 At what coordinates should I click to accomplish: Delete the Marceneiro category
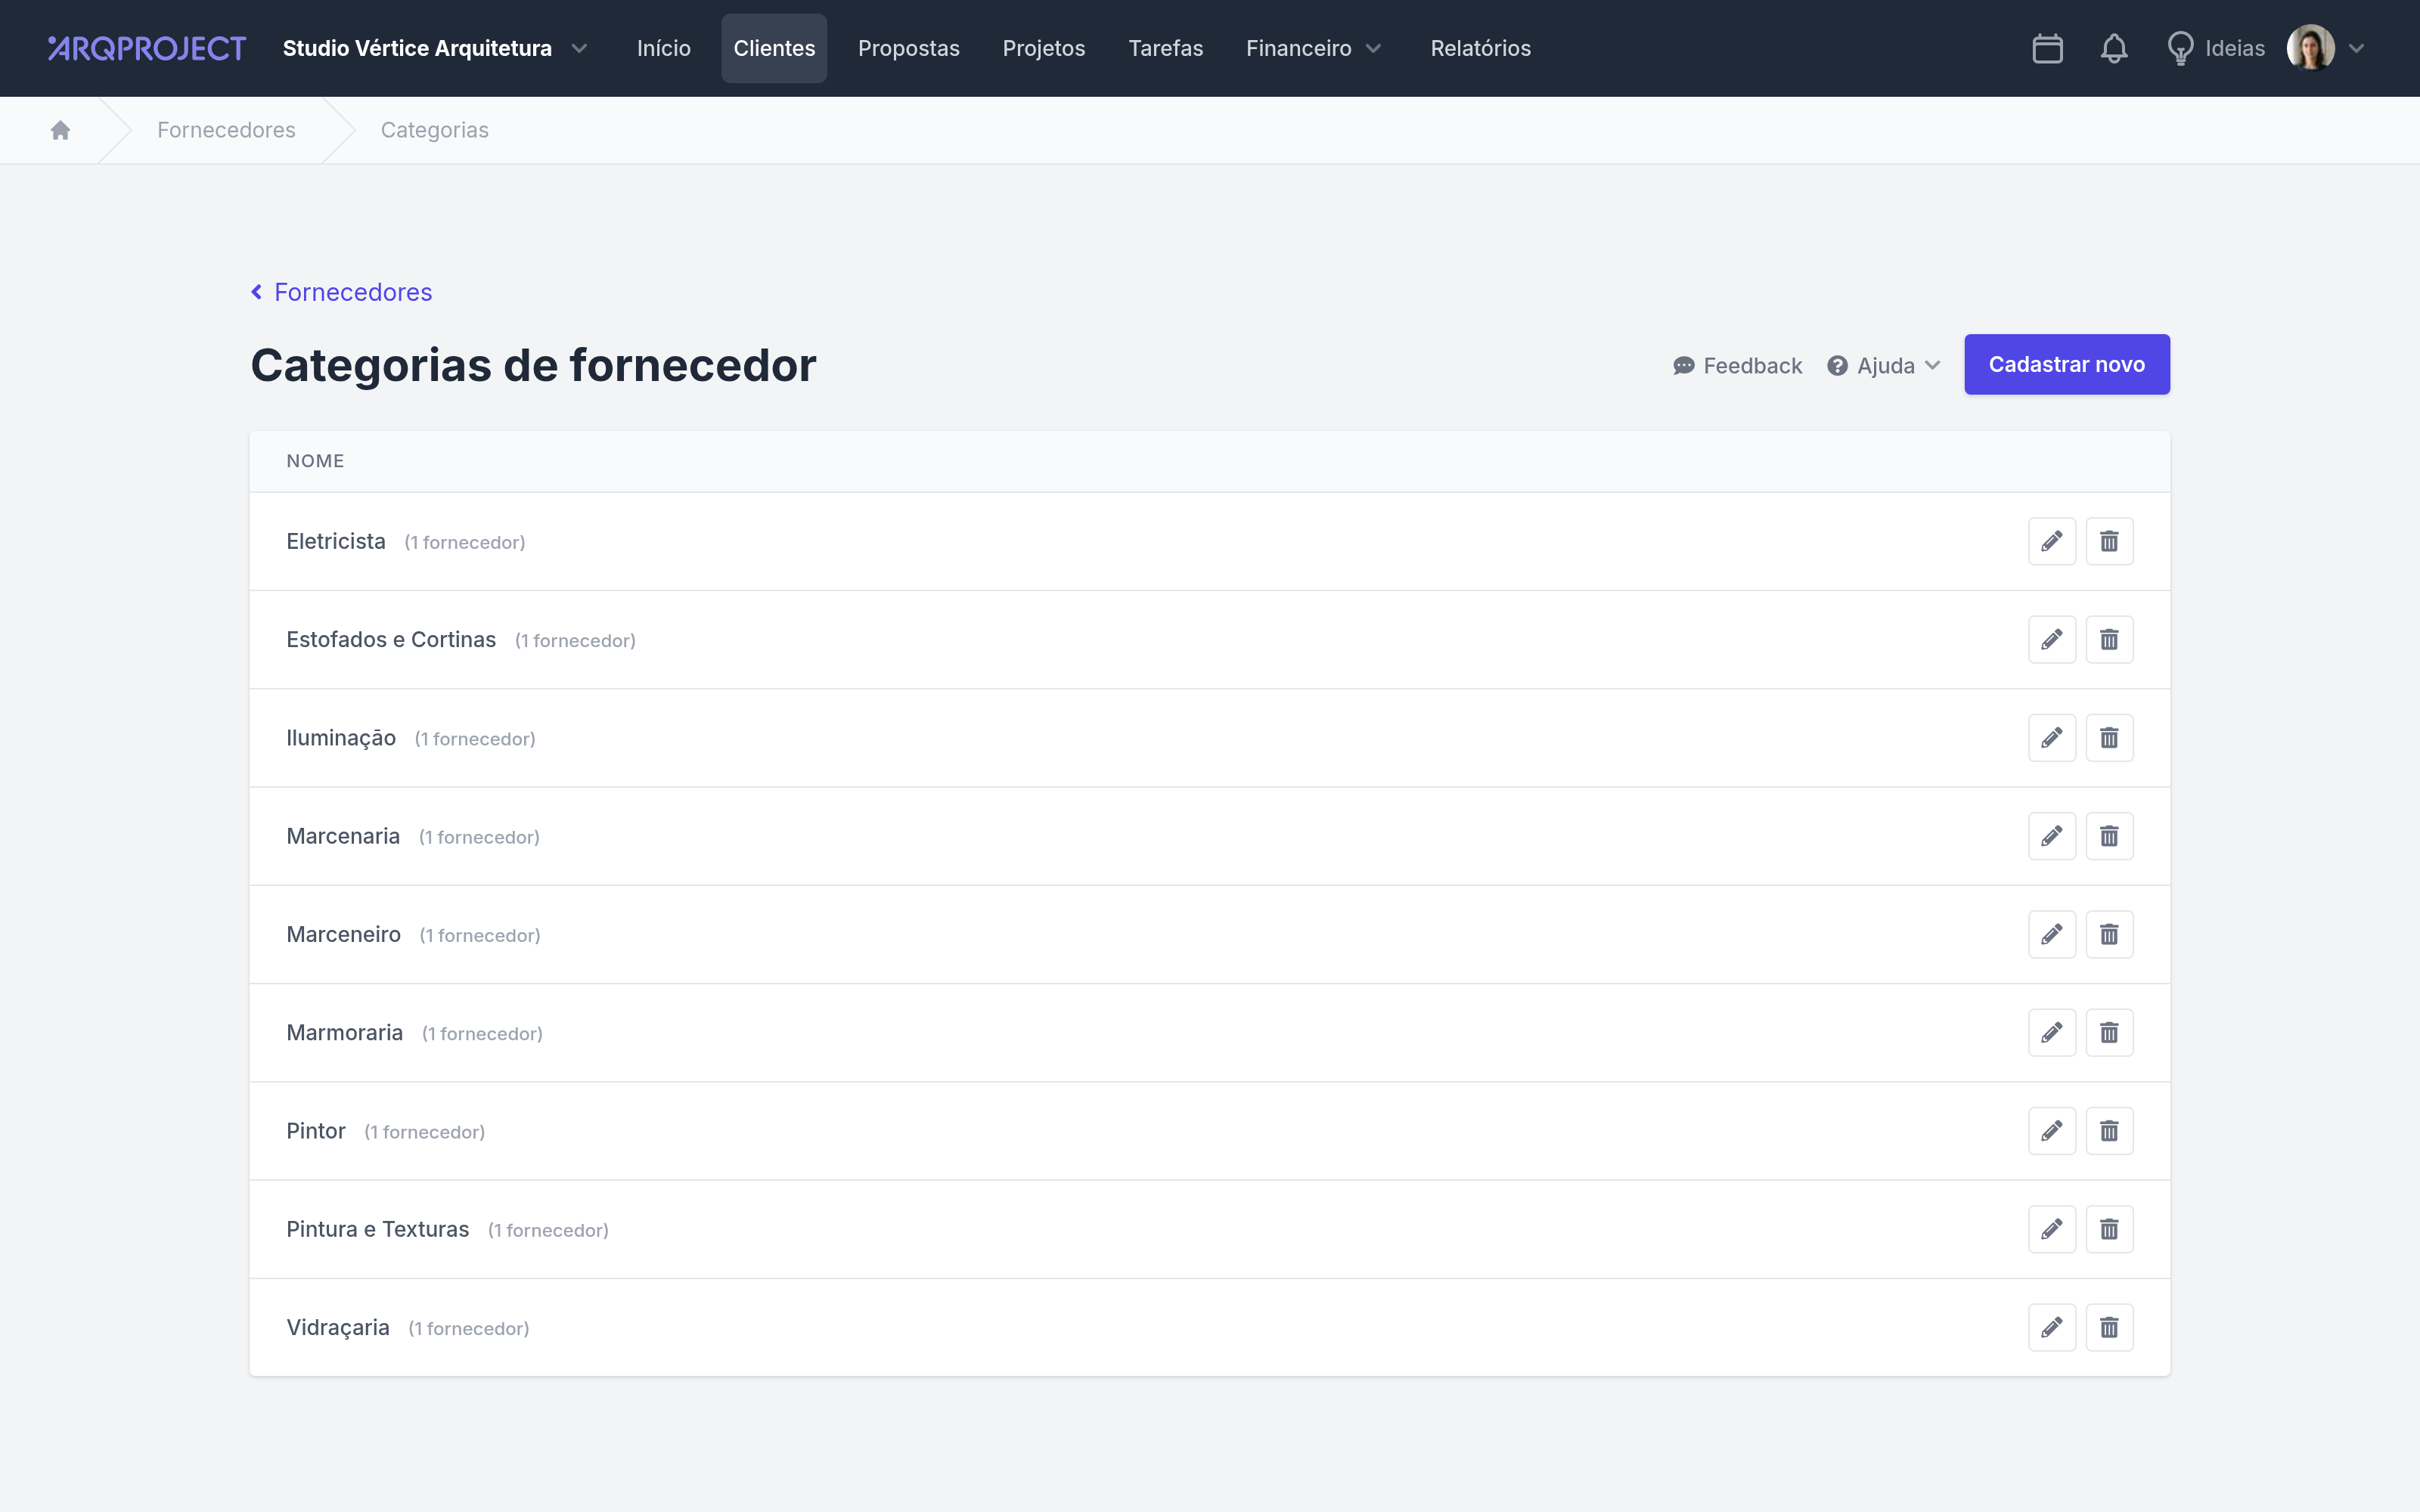point(2109,934)
